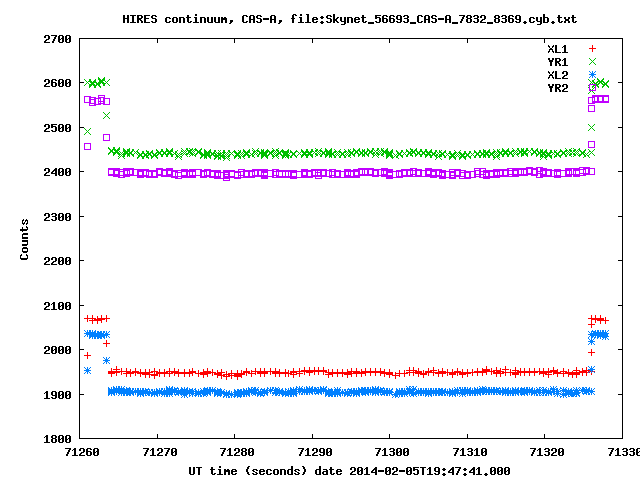Click the x-axis tick value 71320
Image resolution: width=640 pixels, height=480 pixels.
coord(547,452)
